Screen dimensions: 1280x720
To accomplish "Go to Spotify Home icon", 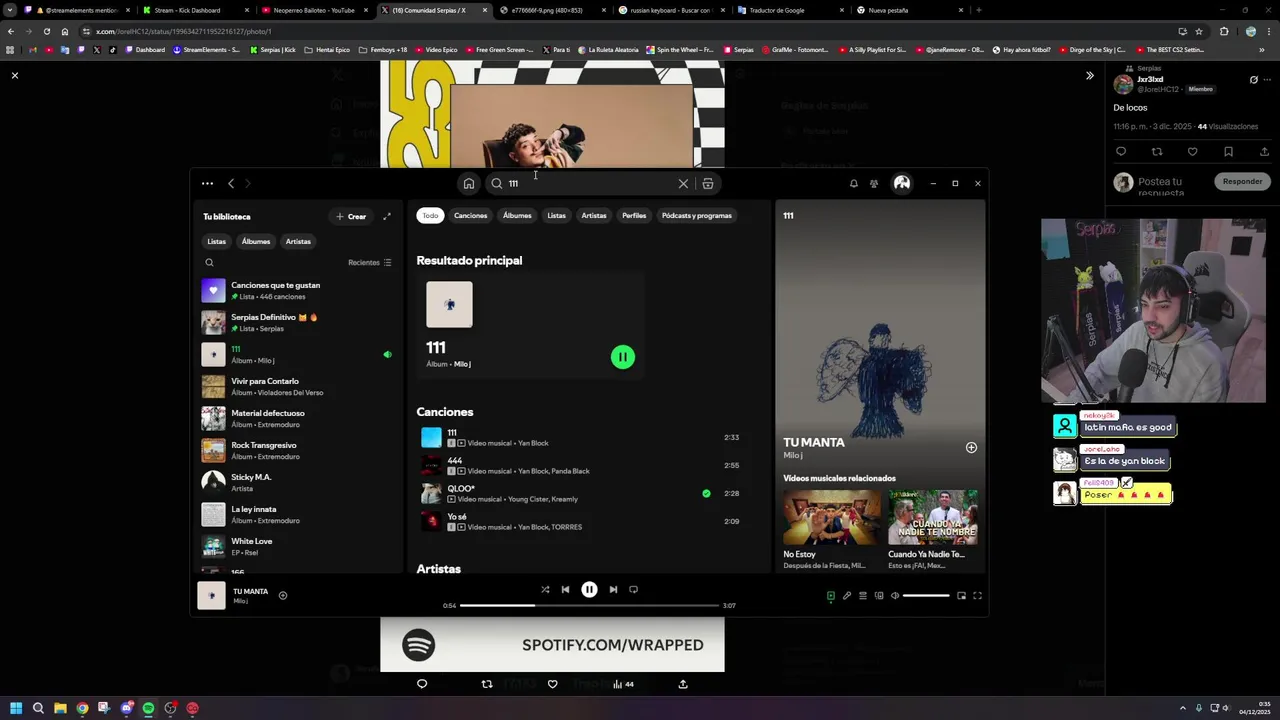I will point(468,183).
